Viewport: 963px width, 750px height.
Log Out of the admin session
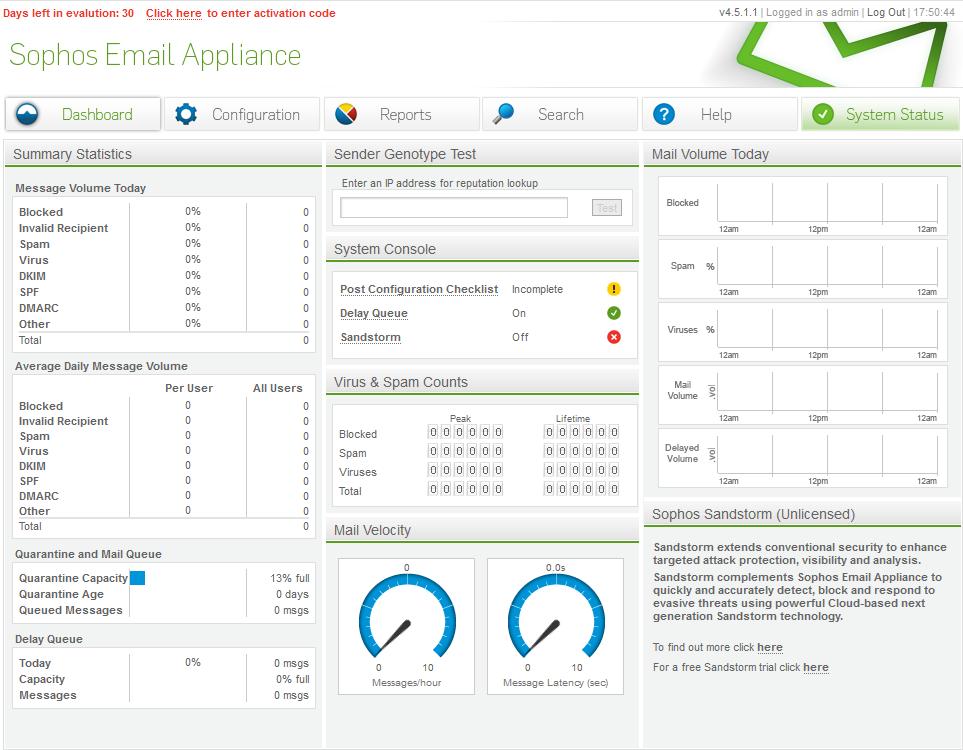pos(886,12)
